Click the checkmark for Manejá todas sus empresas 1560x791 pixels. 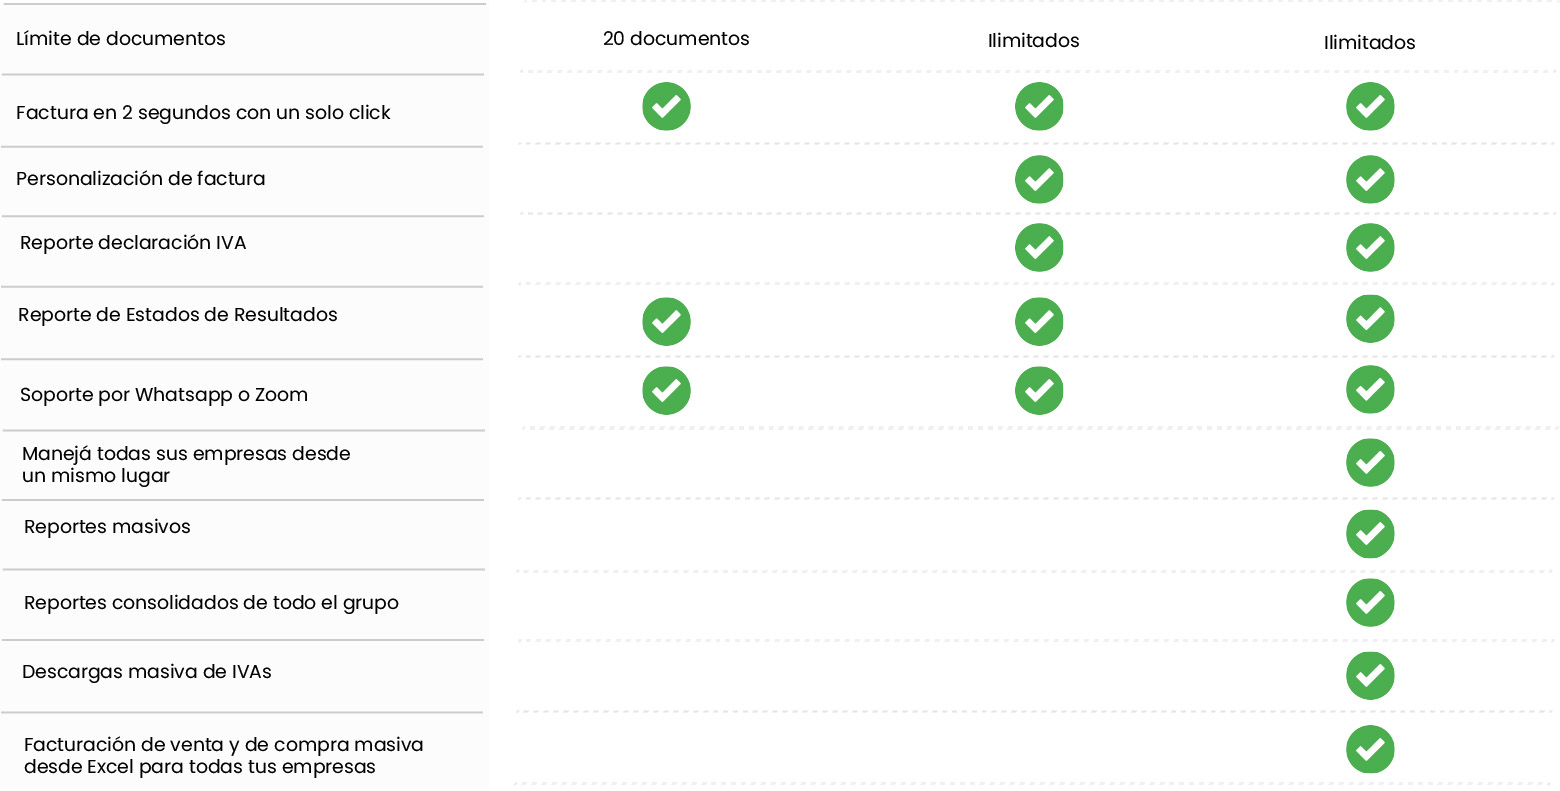coord(1370,463)
